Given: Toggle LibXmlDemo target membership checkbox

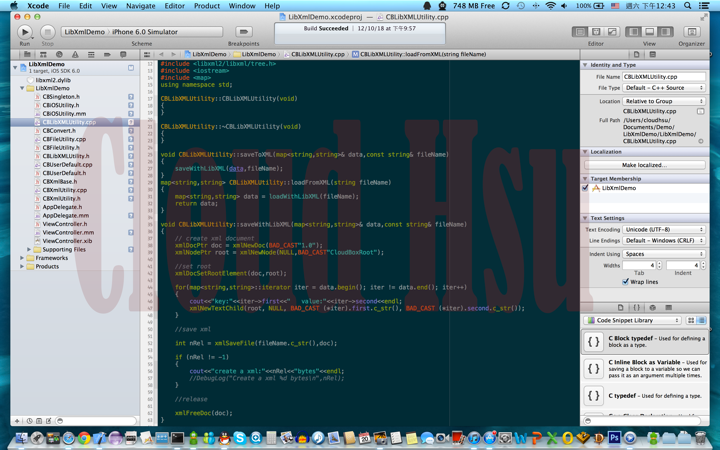Looking at the screenshot, I should (x=585, y=188).
